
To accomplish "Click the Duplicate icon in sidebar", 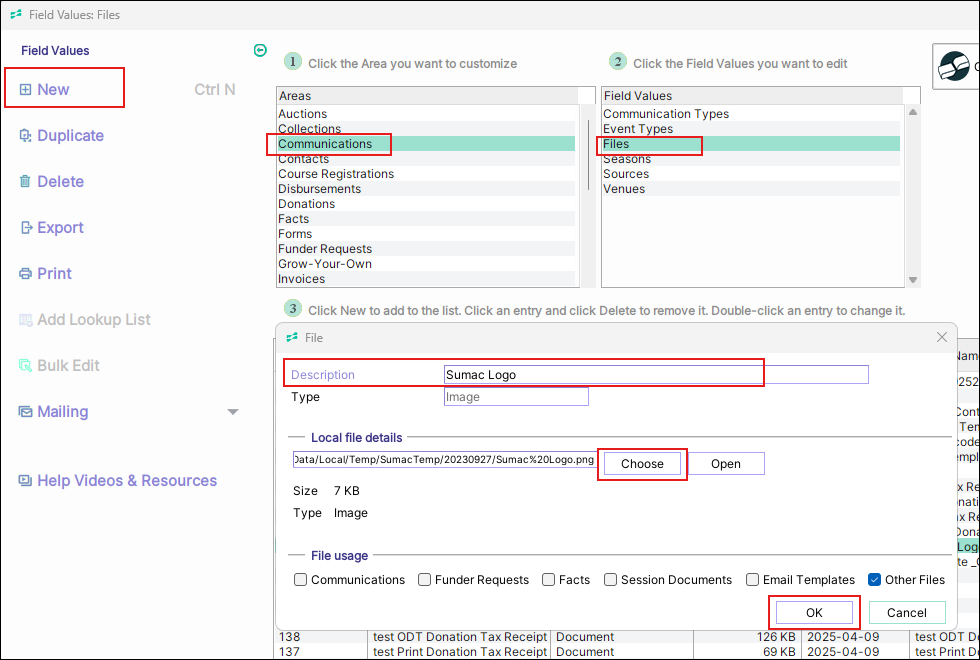I will 26,136.
